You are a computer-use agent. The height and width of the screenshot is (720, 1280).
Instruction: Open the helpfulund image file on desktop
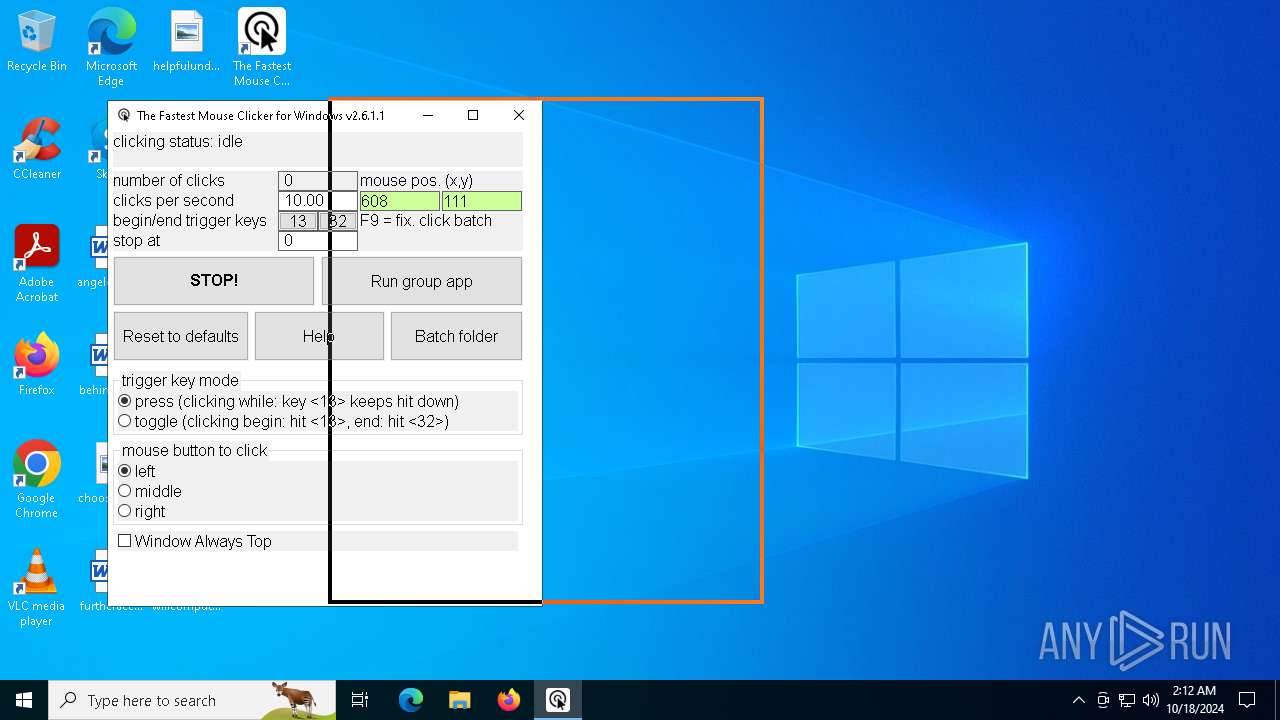point(186,41)
